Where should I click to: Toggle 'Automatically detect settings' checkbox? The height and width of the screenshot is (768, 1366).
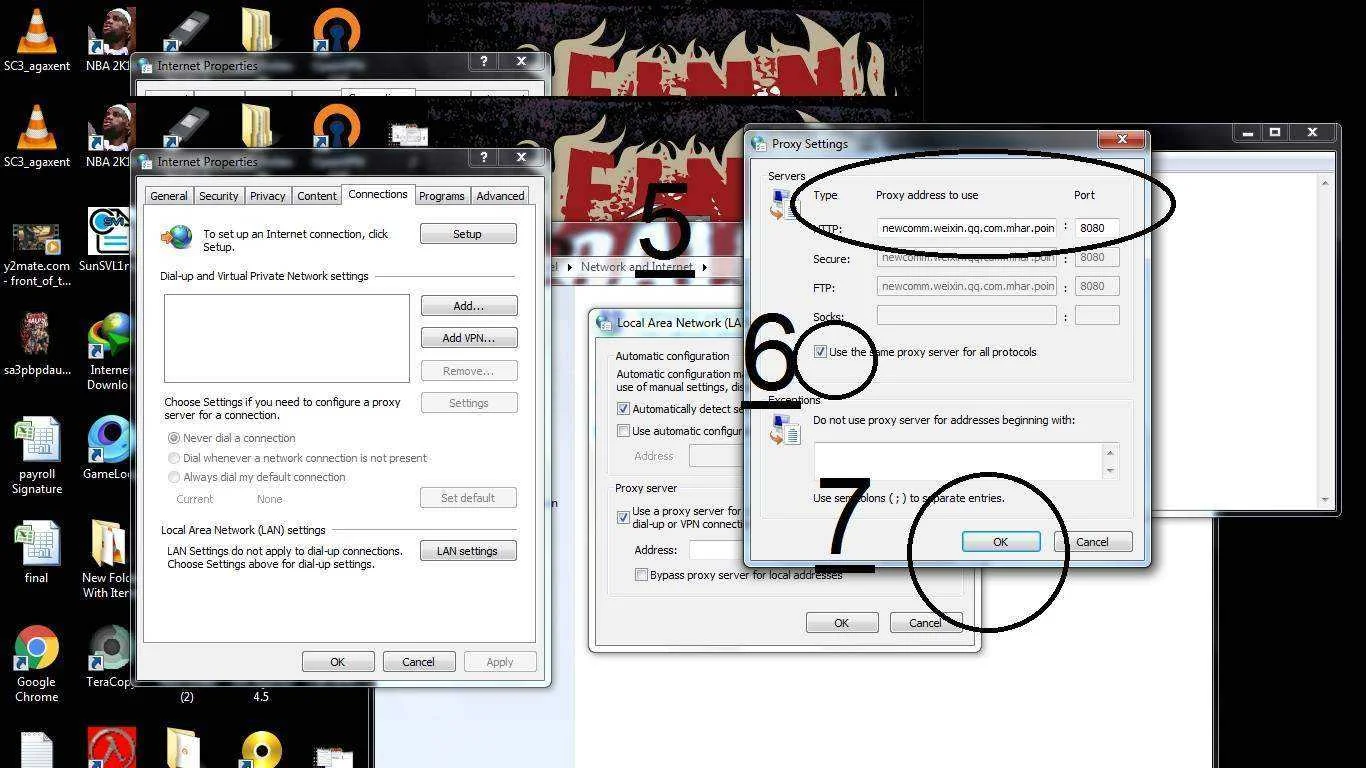pos(623,409)
